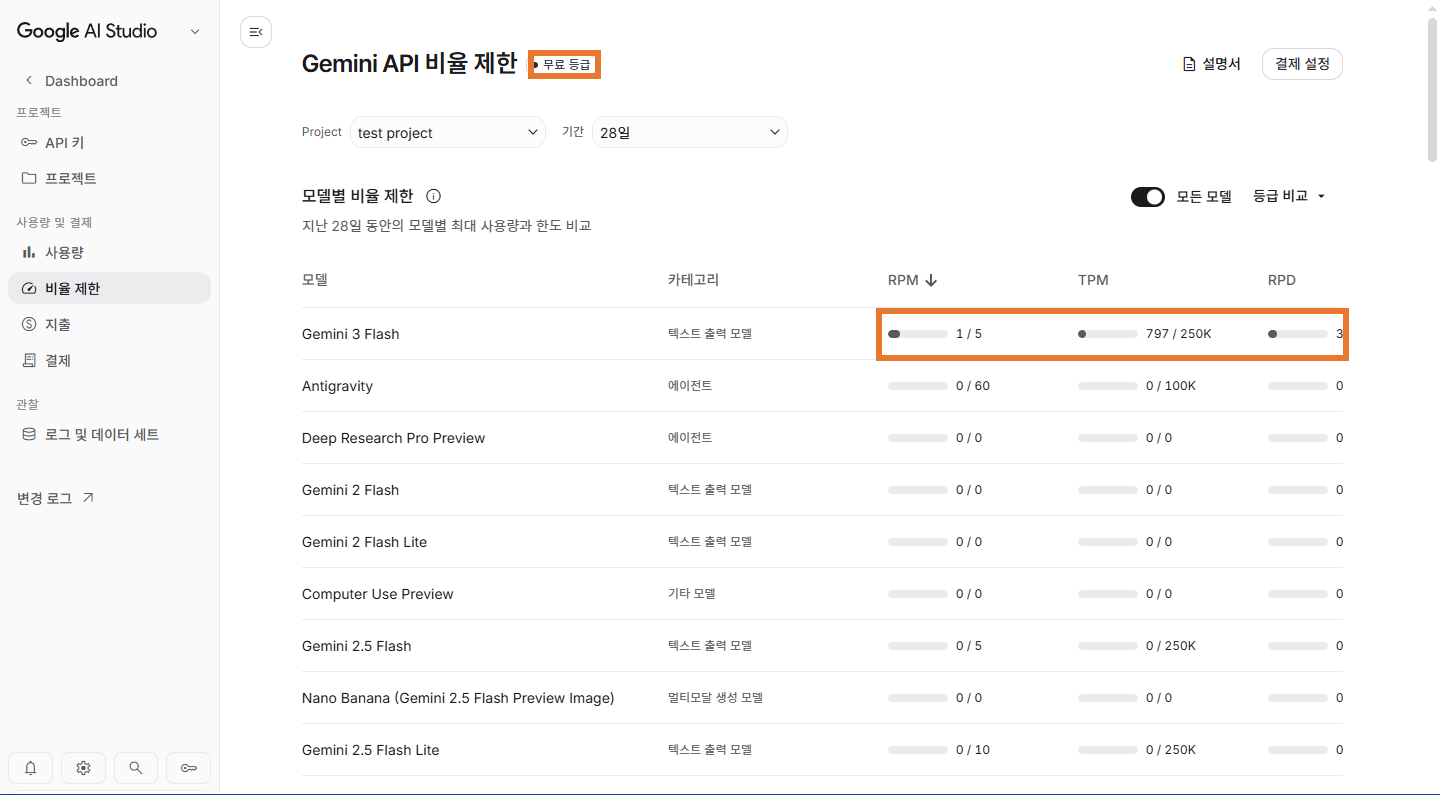Open settings gear icon in sidebar footer
The image size is (1440, 795).
tap(83, 768)
